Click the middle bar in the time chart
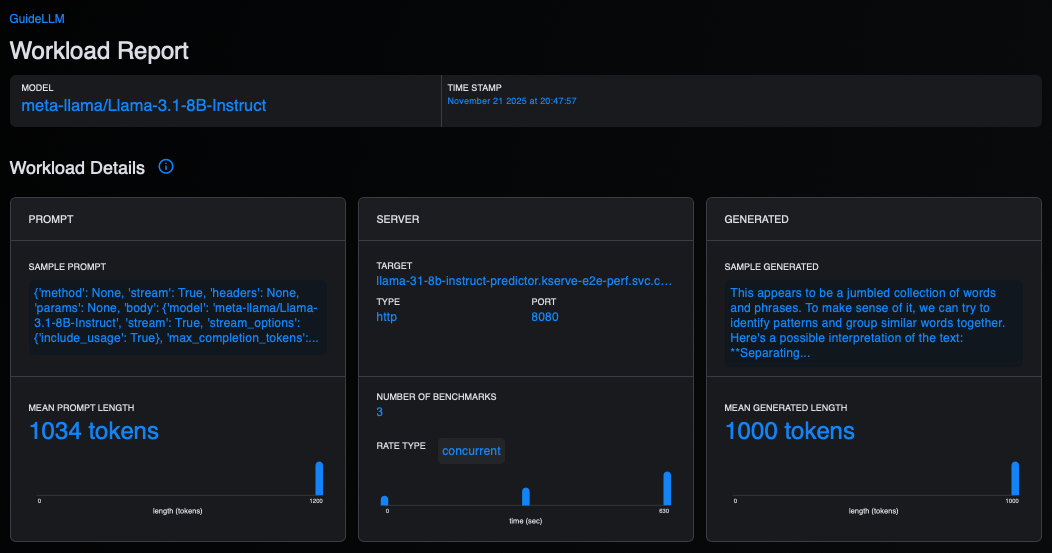The width and height of the screenshot is (1052, 553). [526, 497]
